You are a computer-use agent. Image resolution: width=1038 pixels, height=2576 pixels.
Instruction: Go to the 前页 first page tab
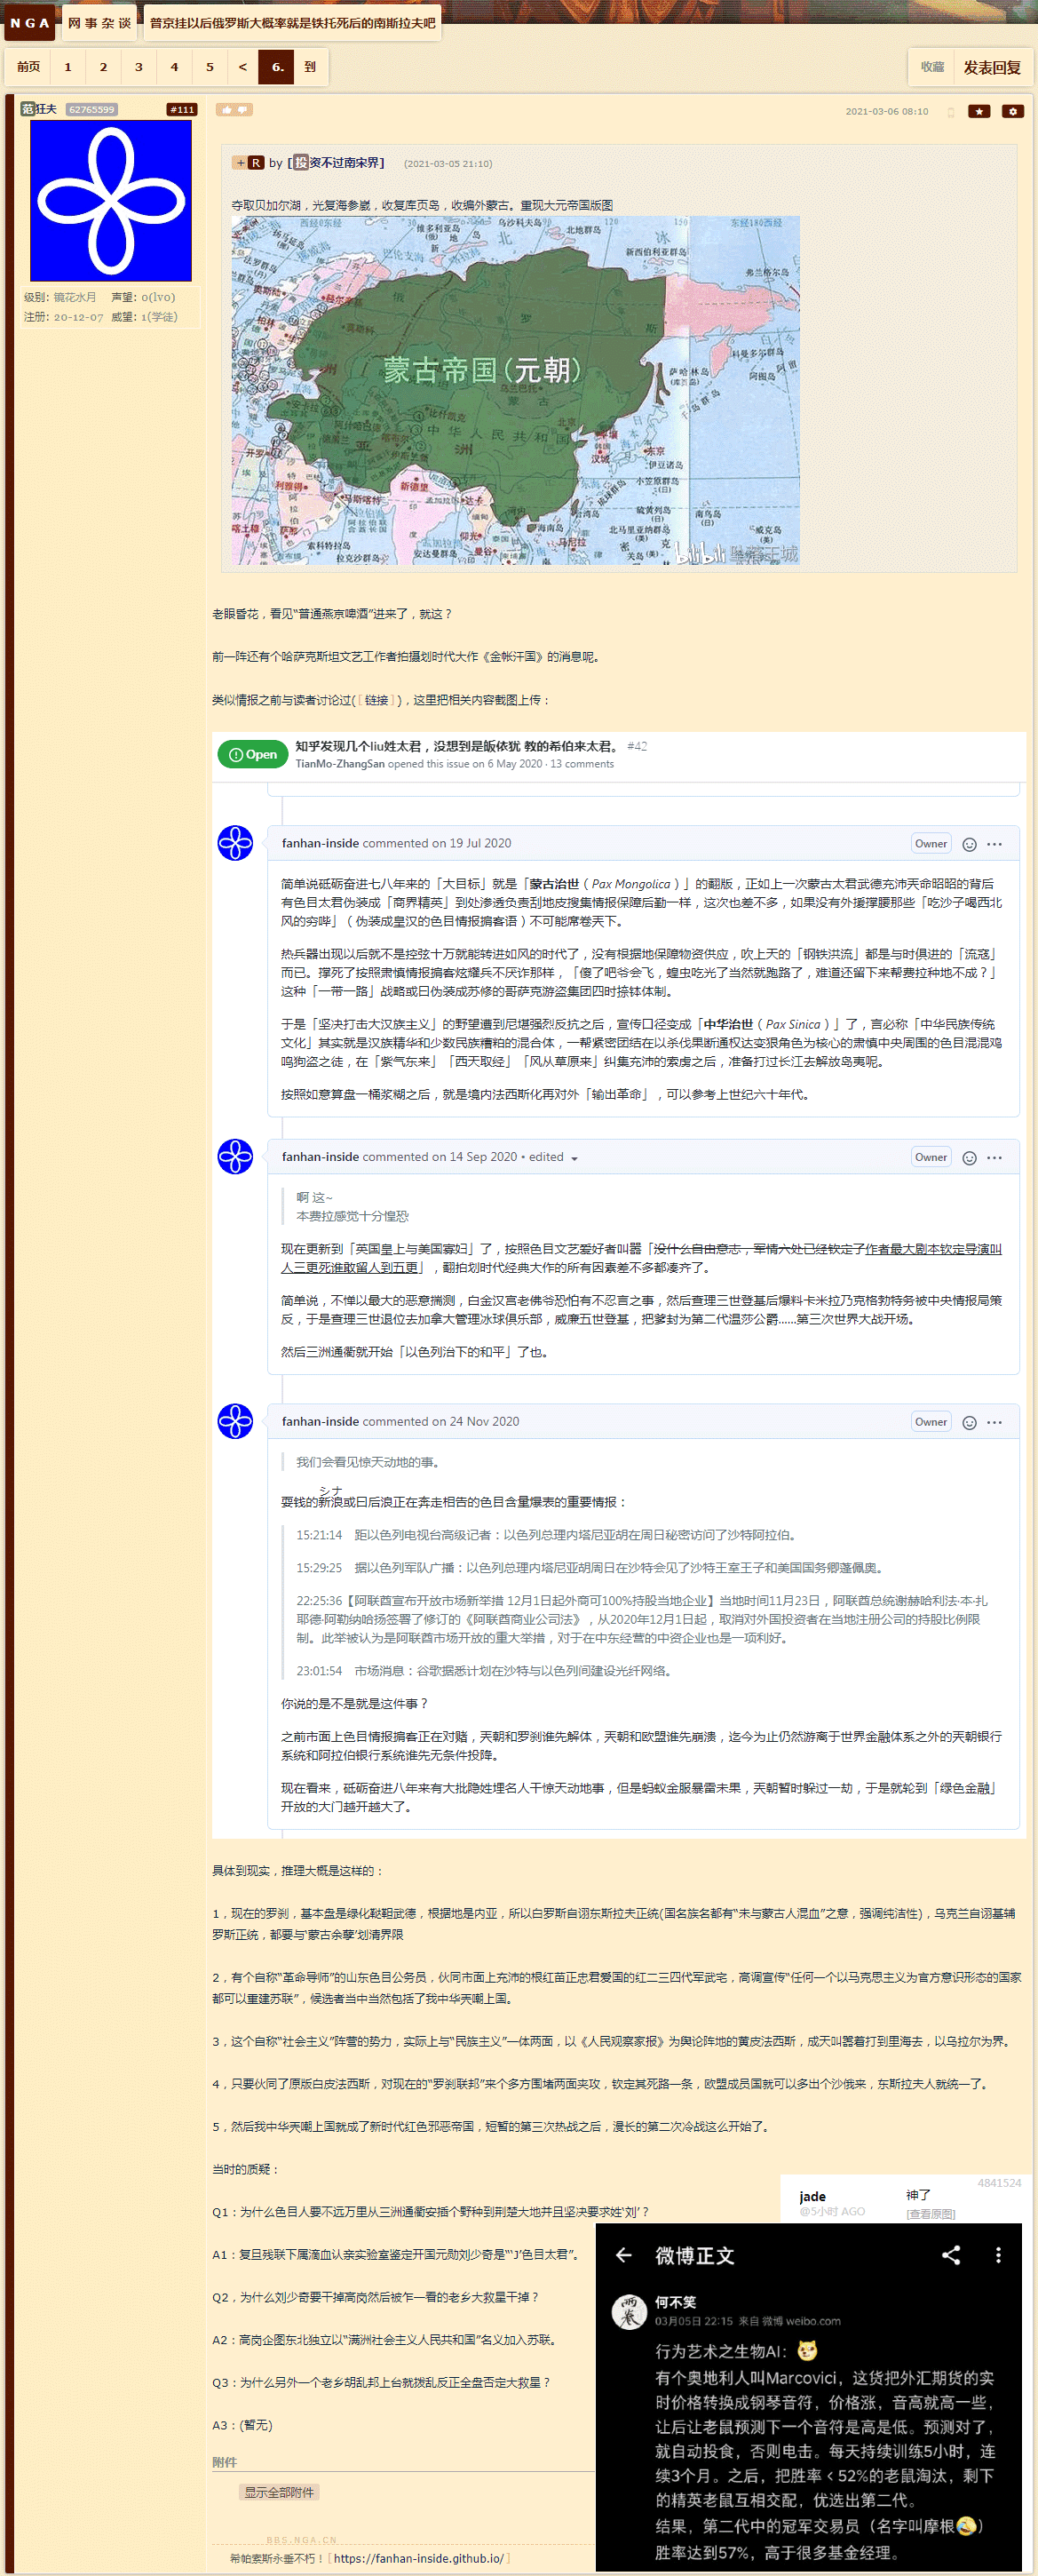point(29,67)
